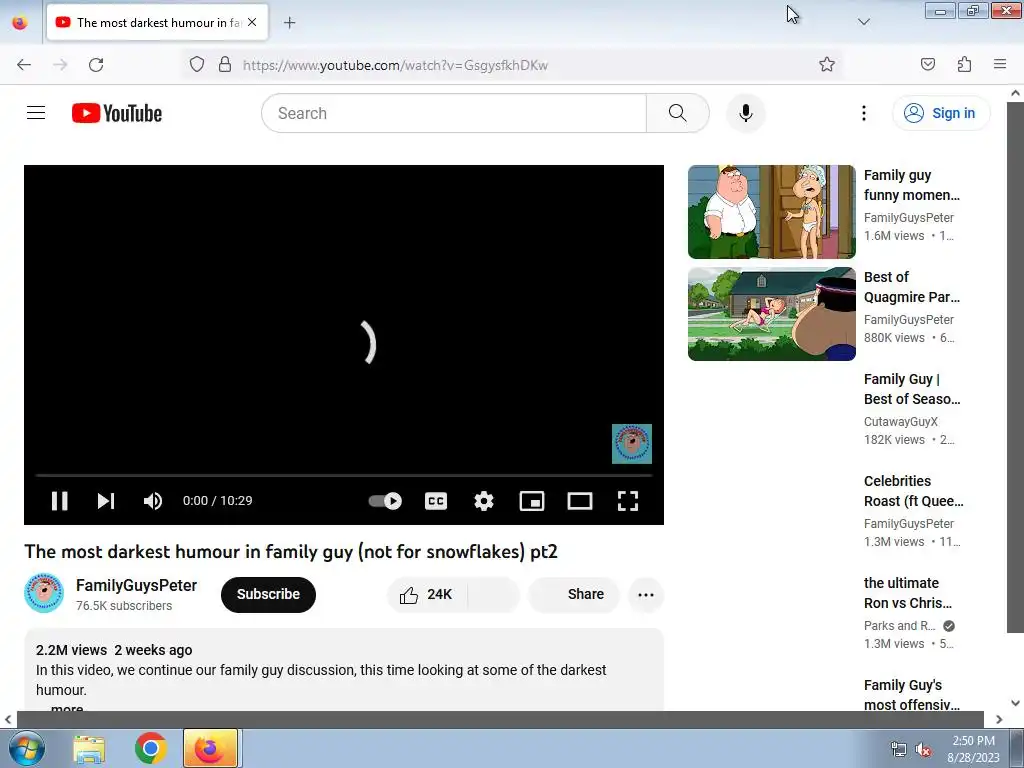Click the Sign in button
Screen dimensions: 1024x768
click(x=941, y=113)
